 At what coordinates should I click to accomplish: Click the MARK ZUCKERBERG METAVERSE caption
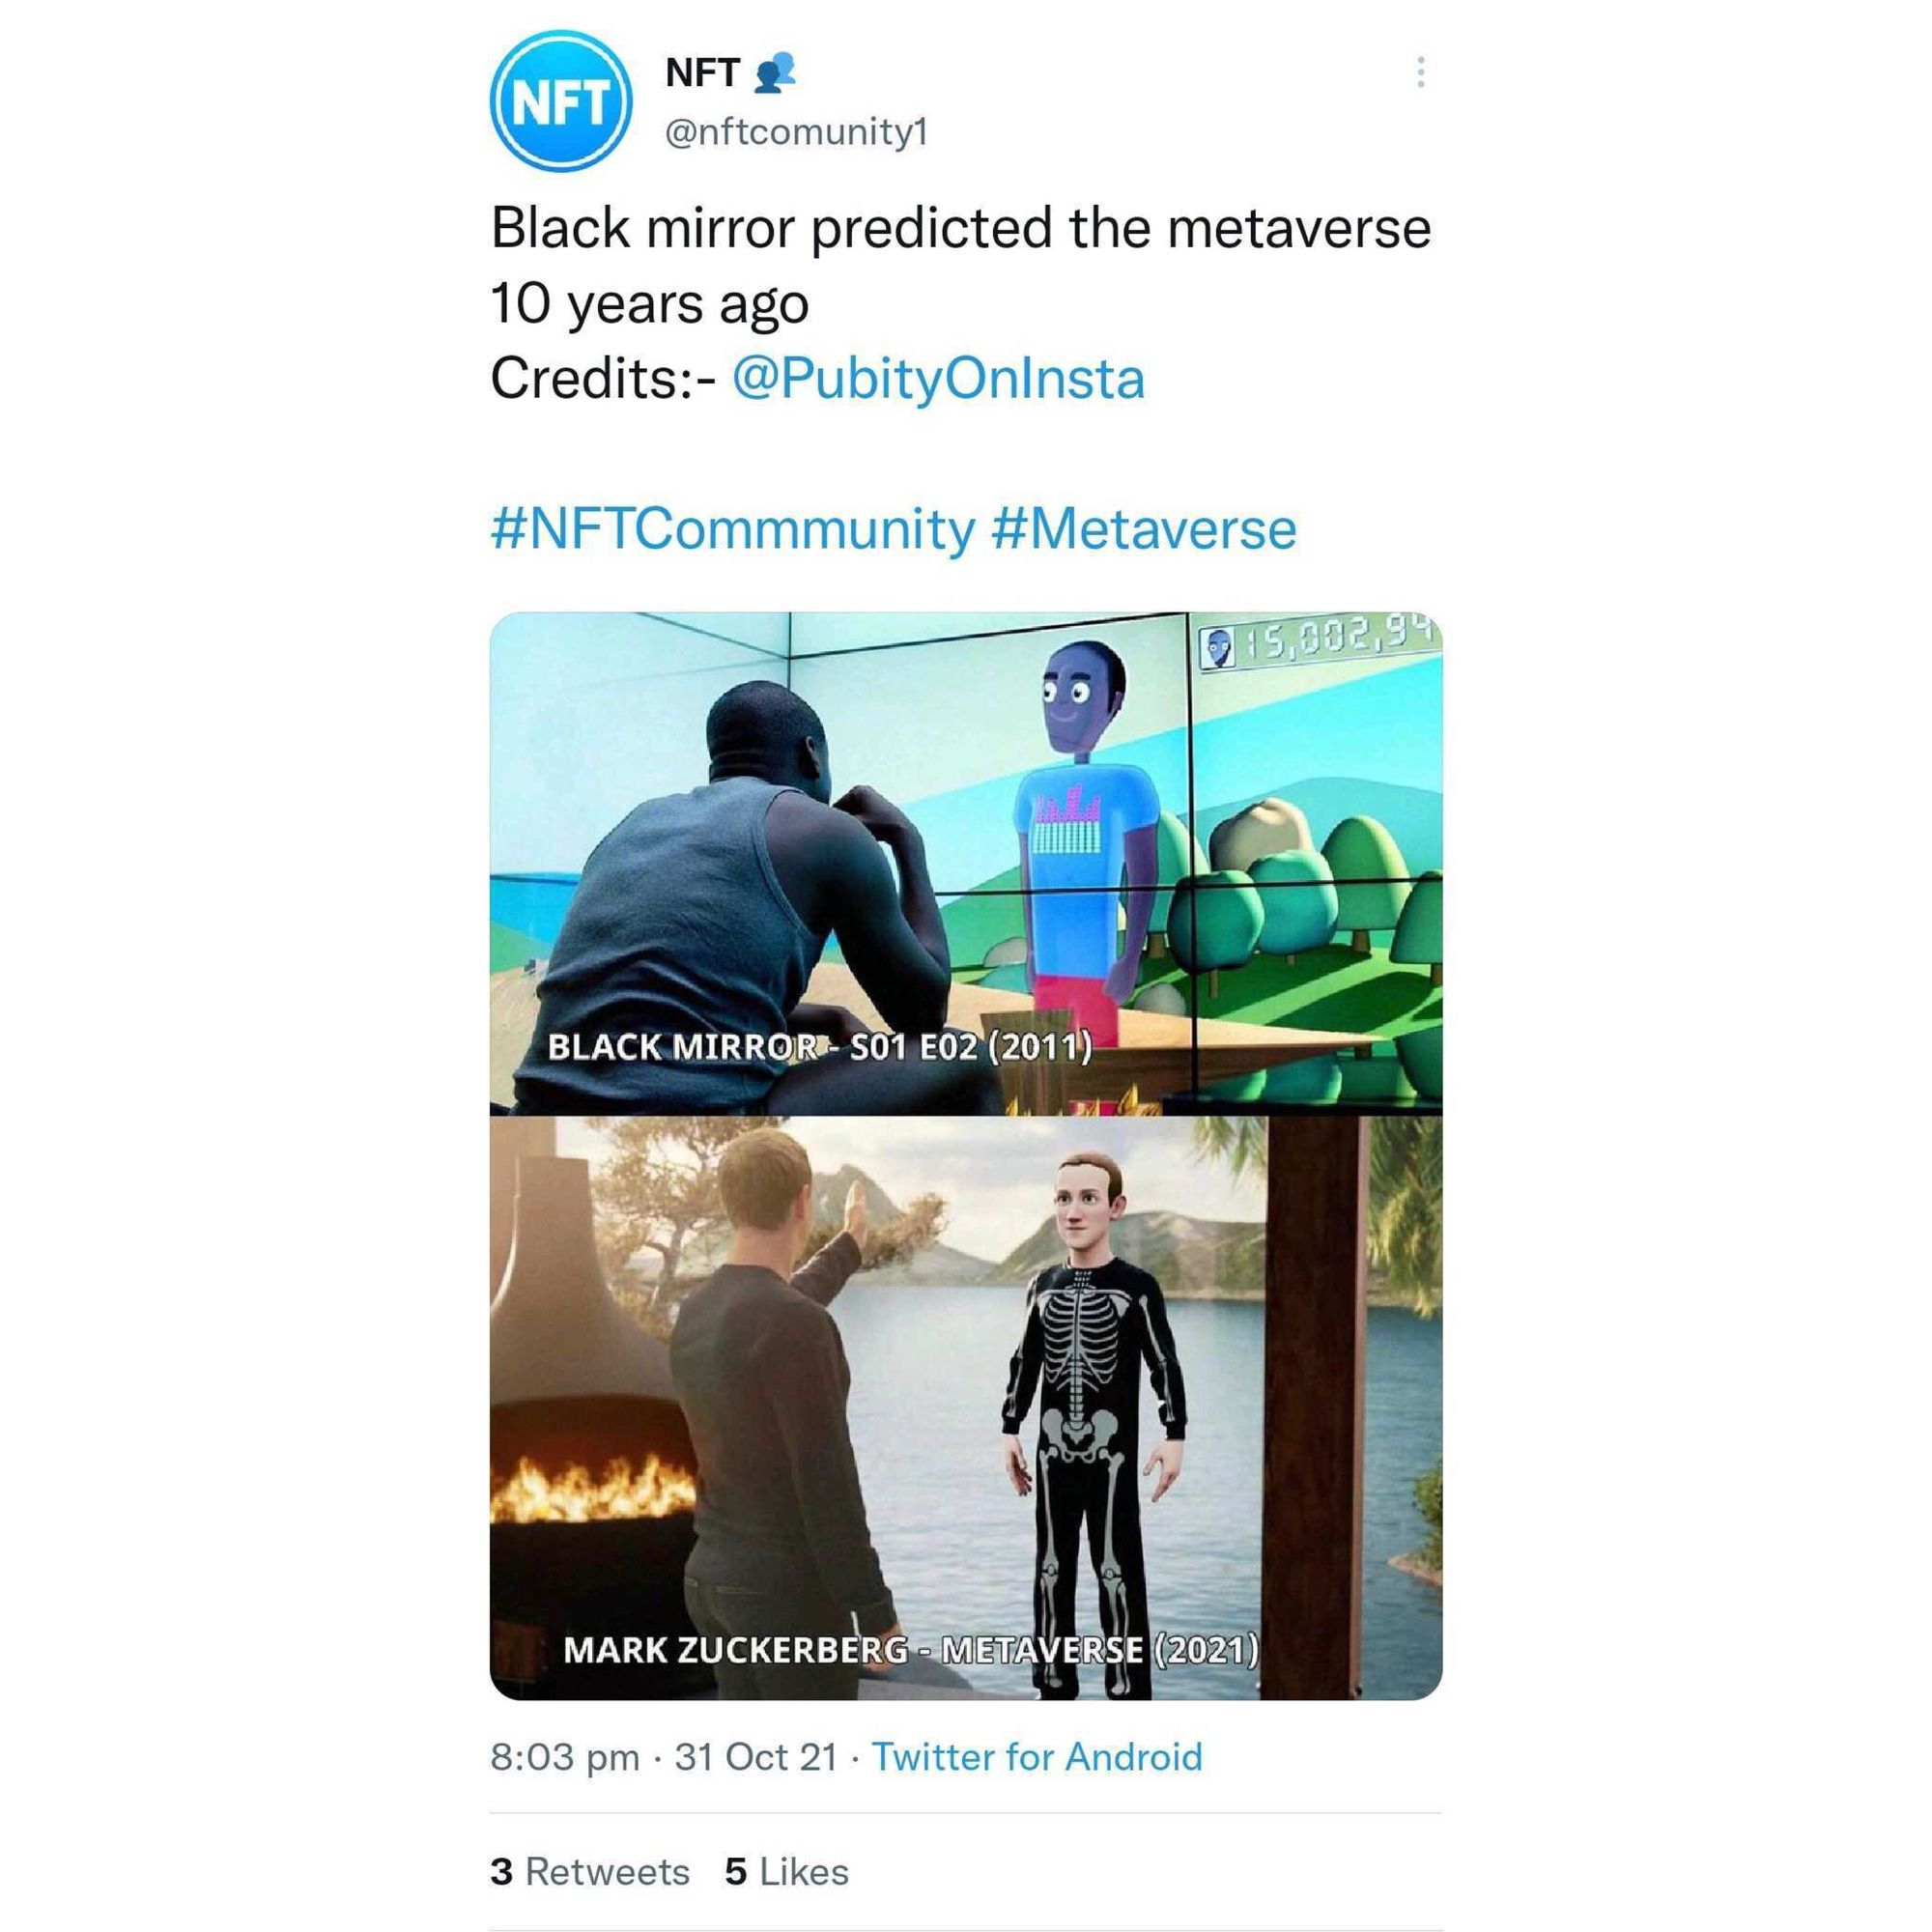click(910, 1649)
